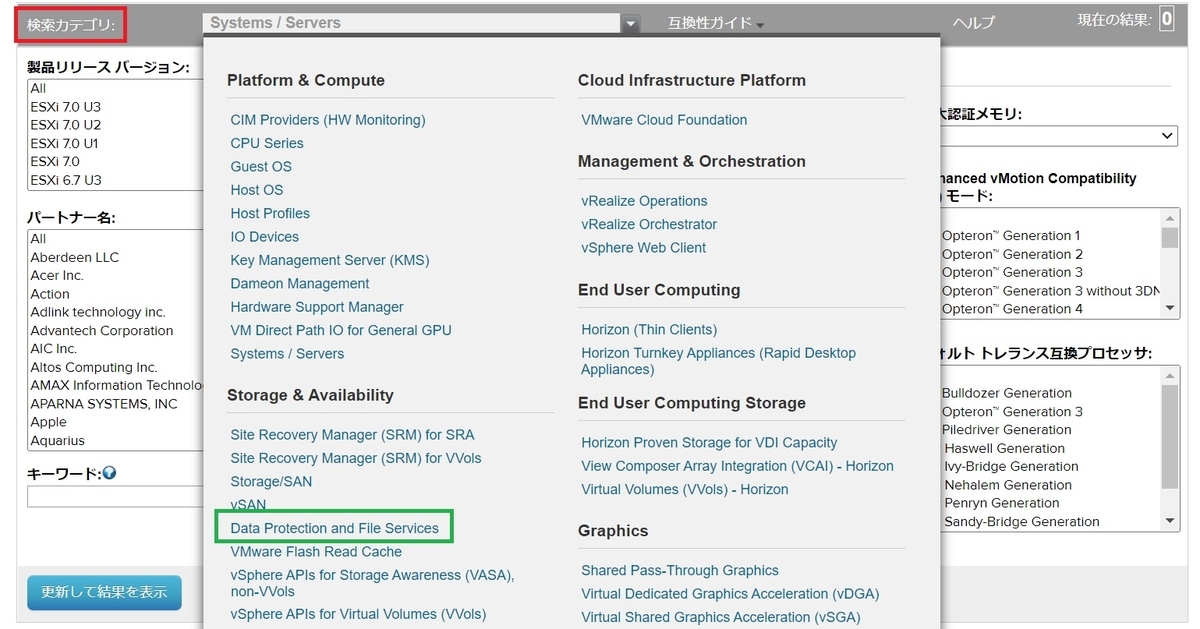Select vRealize Operations category
The height and width of the screenshot is (629, 1200).
coord(644,201)
